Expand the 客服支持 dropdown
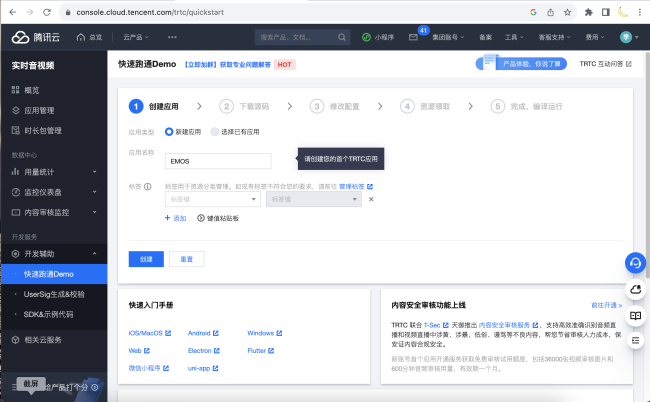This screenshot has width=650, height=402. click(x=554, y=37)
